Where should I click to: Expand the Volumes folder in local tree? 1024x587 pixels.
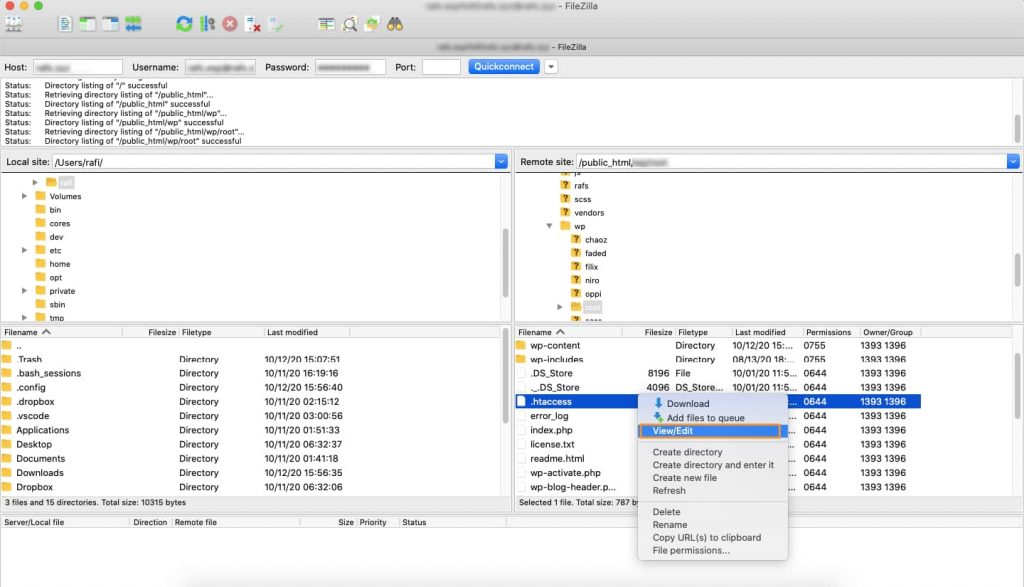[x=24, y=196]
